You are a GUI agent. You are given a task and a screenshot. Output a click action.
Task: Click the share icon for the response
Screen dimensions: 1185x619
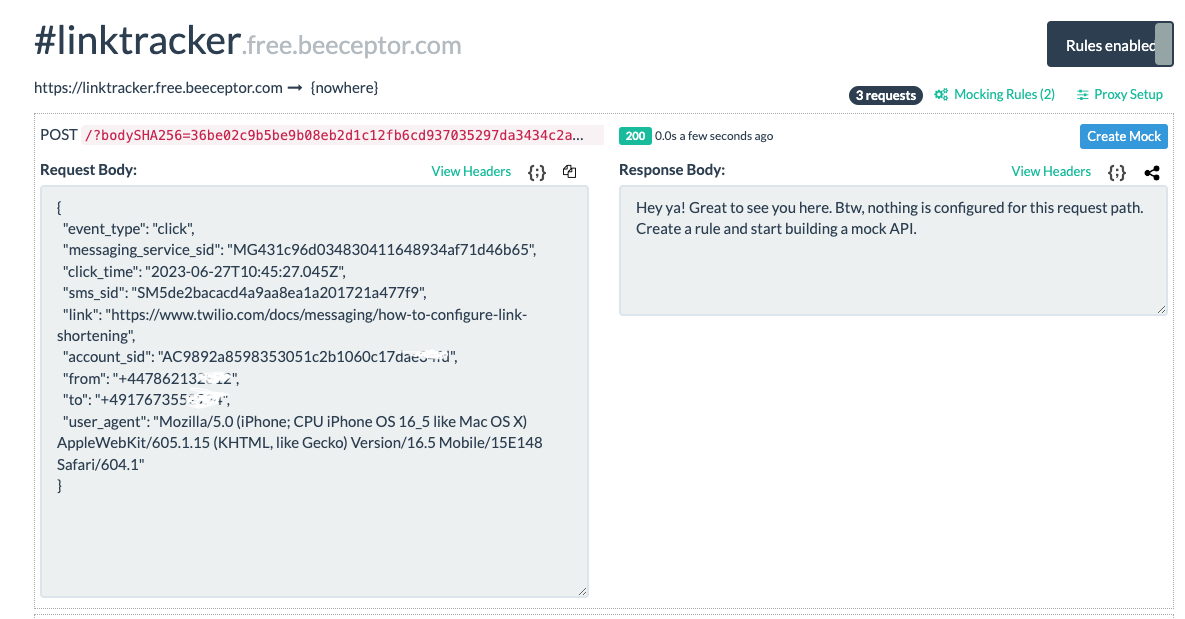tap(1152, 172)
